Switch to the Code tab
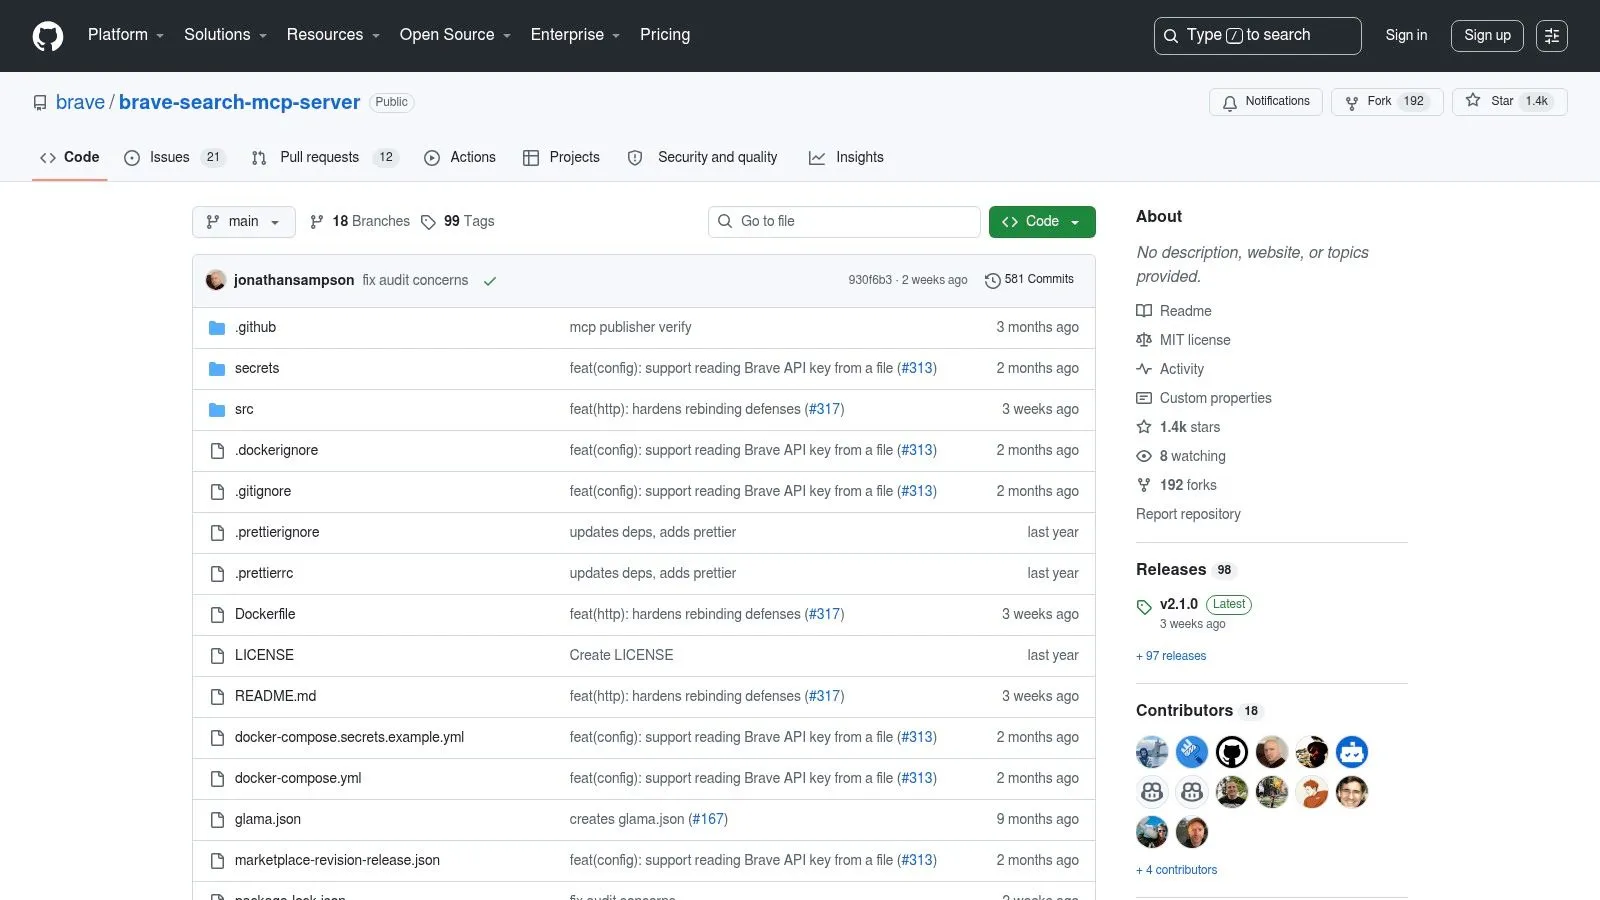This screenshot has width=1600, height=900. (x=70, y=157)
